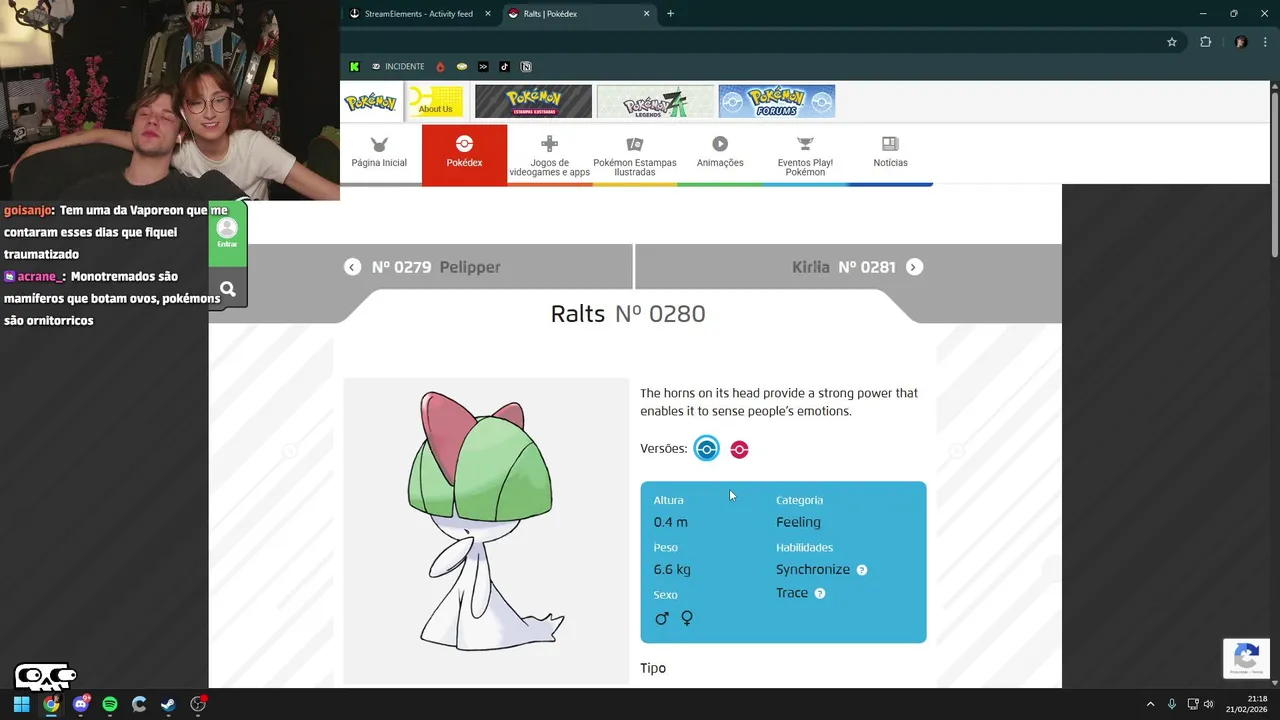This screenshot has height=720, width=1280.
Task: Click the Pokémon logo banner
Action: 370,101
